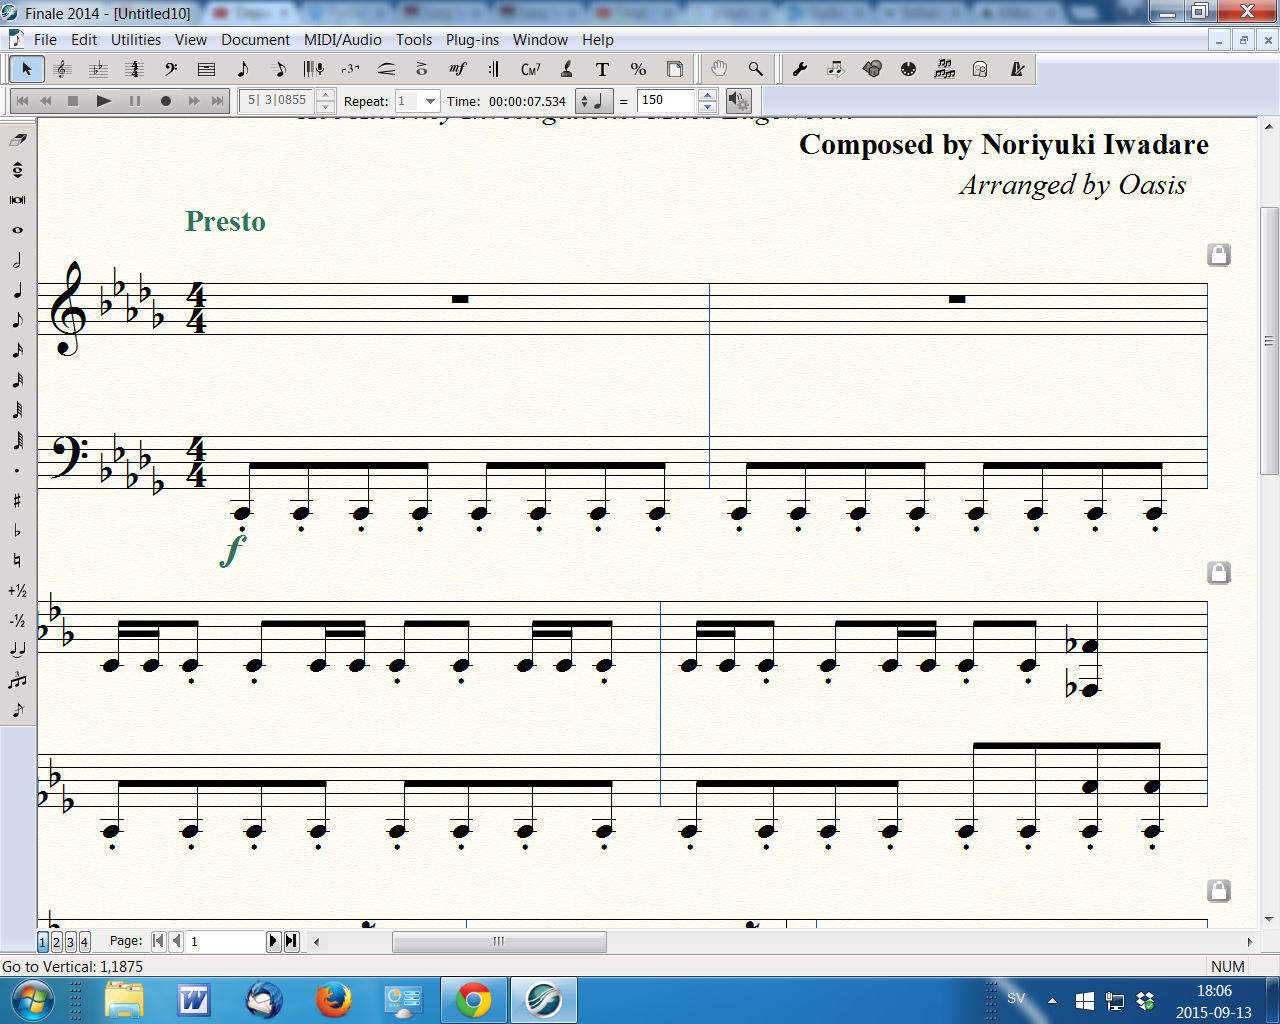Select the Lyrics tool
Viewport: 1280px width, 1024px height.
tap(566, 69)
